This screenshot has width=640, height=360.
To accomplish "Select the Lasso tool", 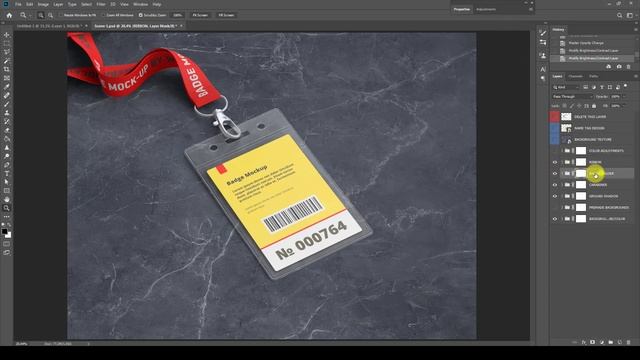I will point(7,52).
